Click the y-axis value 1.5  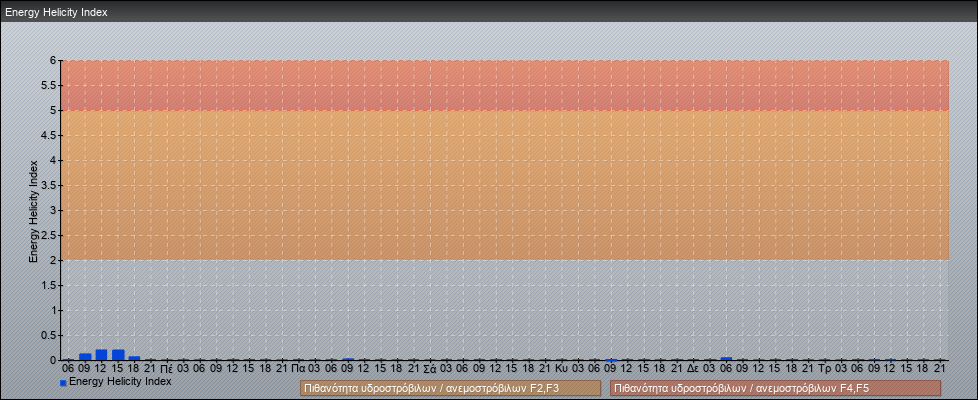point(49,285)
